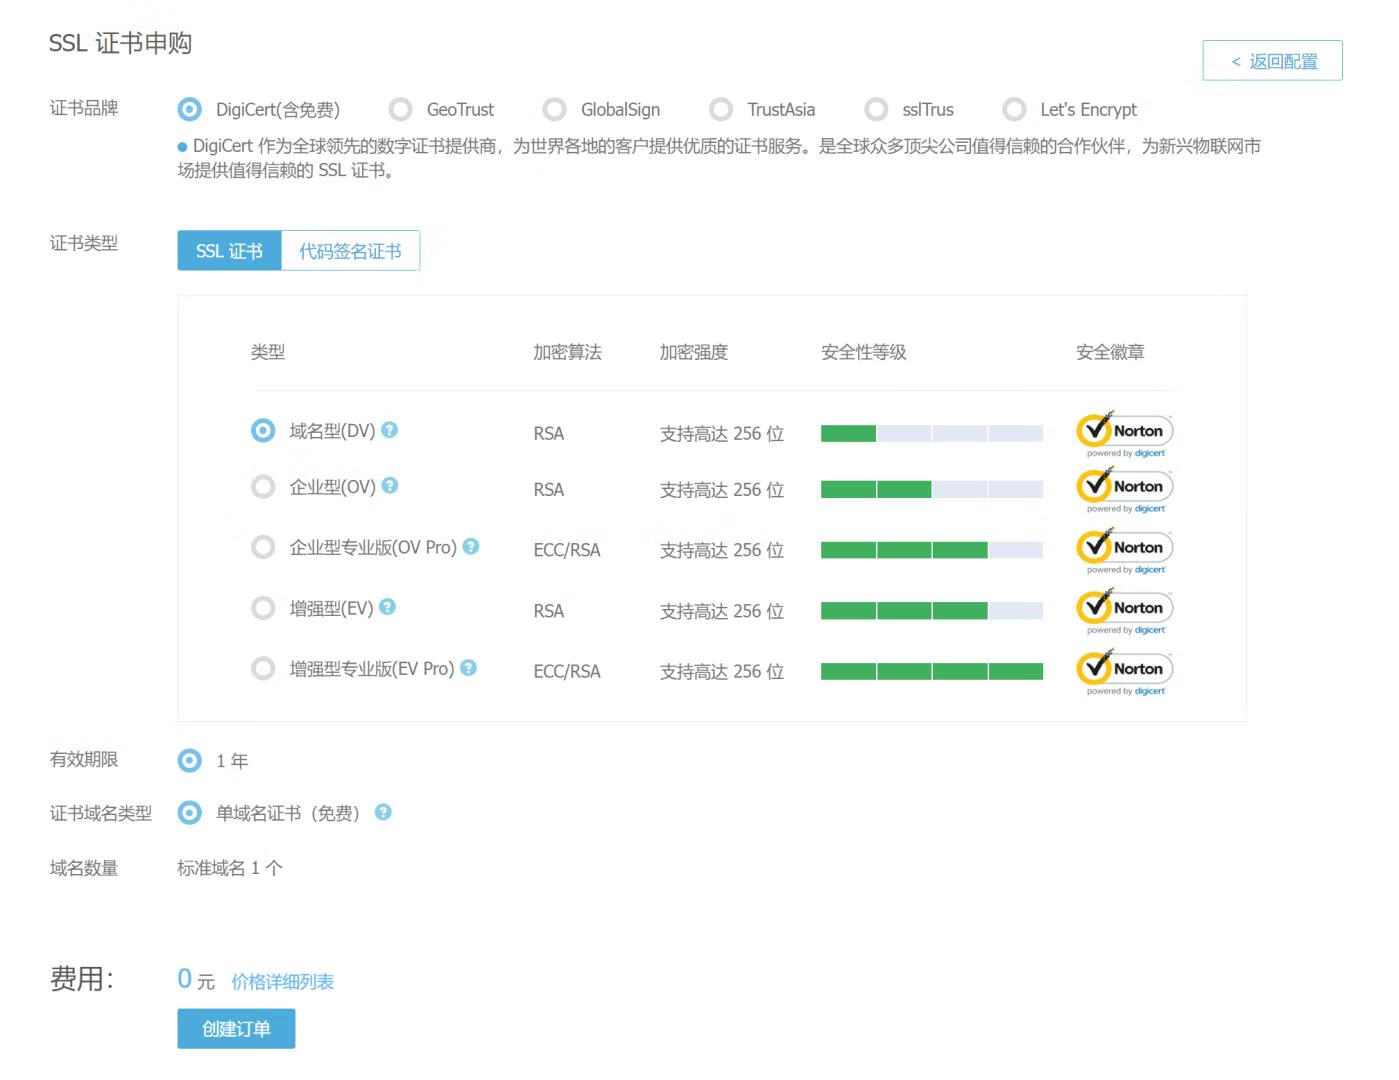Screen dimensions: 1399x1080
Task: Select the SSL 证书 tab
Action: [229, 251]
